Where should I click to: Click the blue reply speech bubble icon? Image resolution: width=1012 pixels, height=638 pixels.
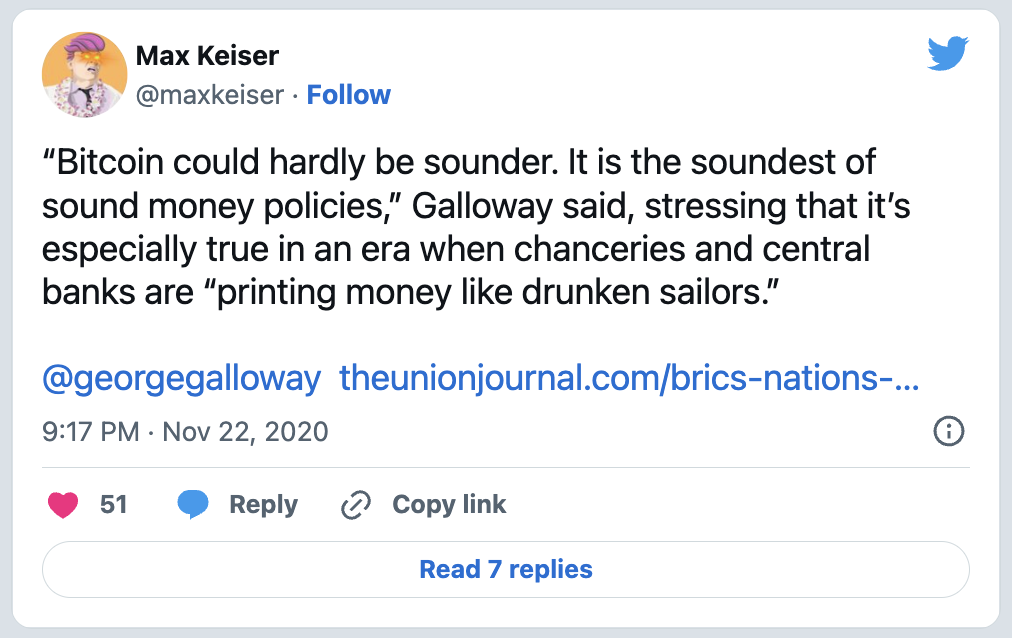pyautogui.click(x=193, y=504)
